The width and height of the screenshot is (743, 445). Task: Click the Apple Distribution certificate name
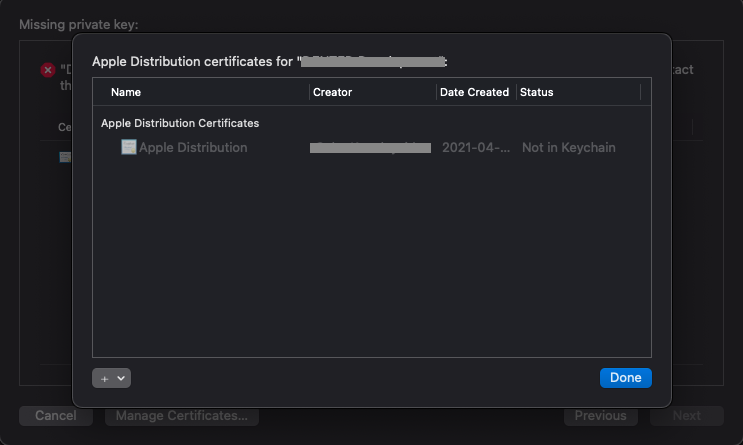pos(193,147)
